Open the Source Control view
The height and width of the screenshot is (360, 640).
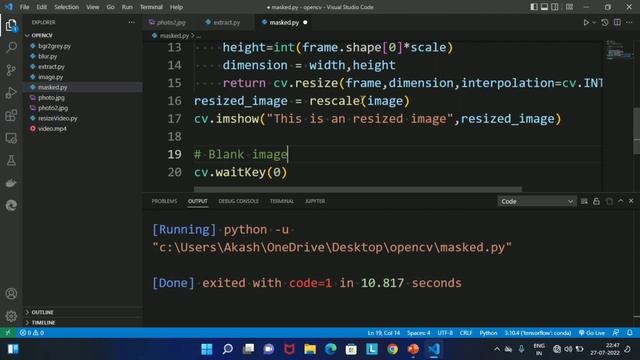coord(11,70)
